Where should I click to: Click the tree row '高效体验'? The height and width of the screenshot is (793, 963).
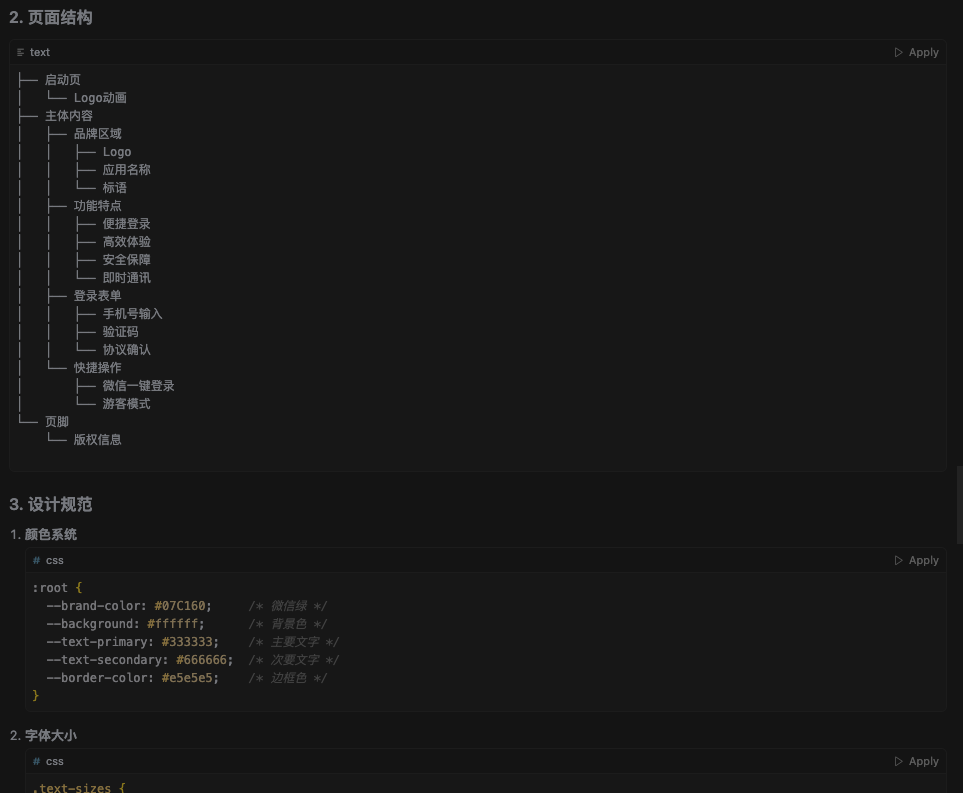pyautogui.click(x=127, y=241)
